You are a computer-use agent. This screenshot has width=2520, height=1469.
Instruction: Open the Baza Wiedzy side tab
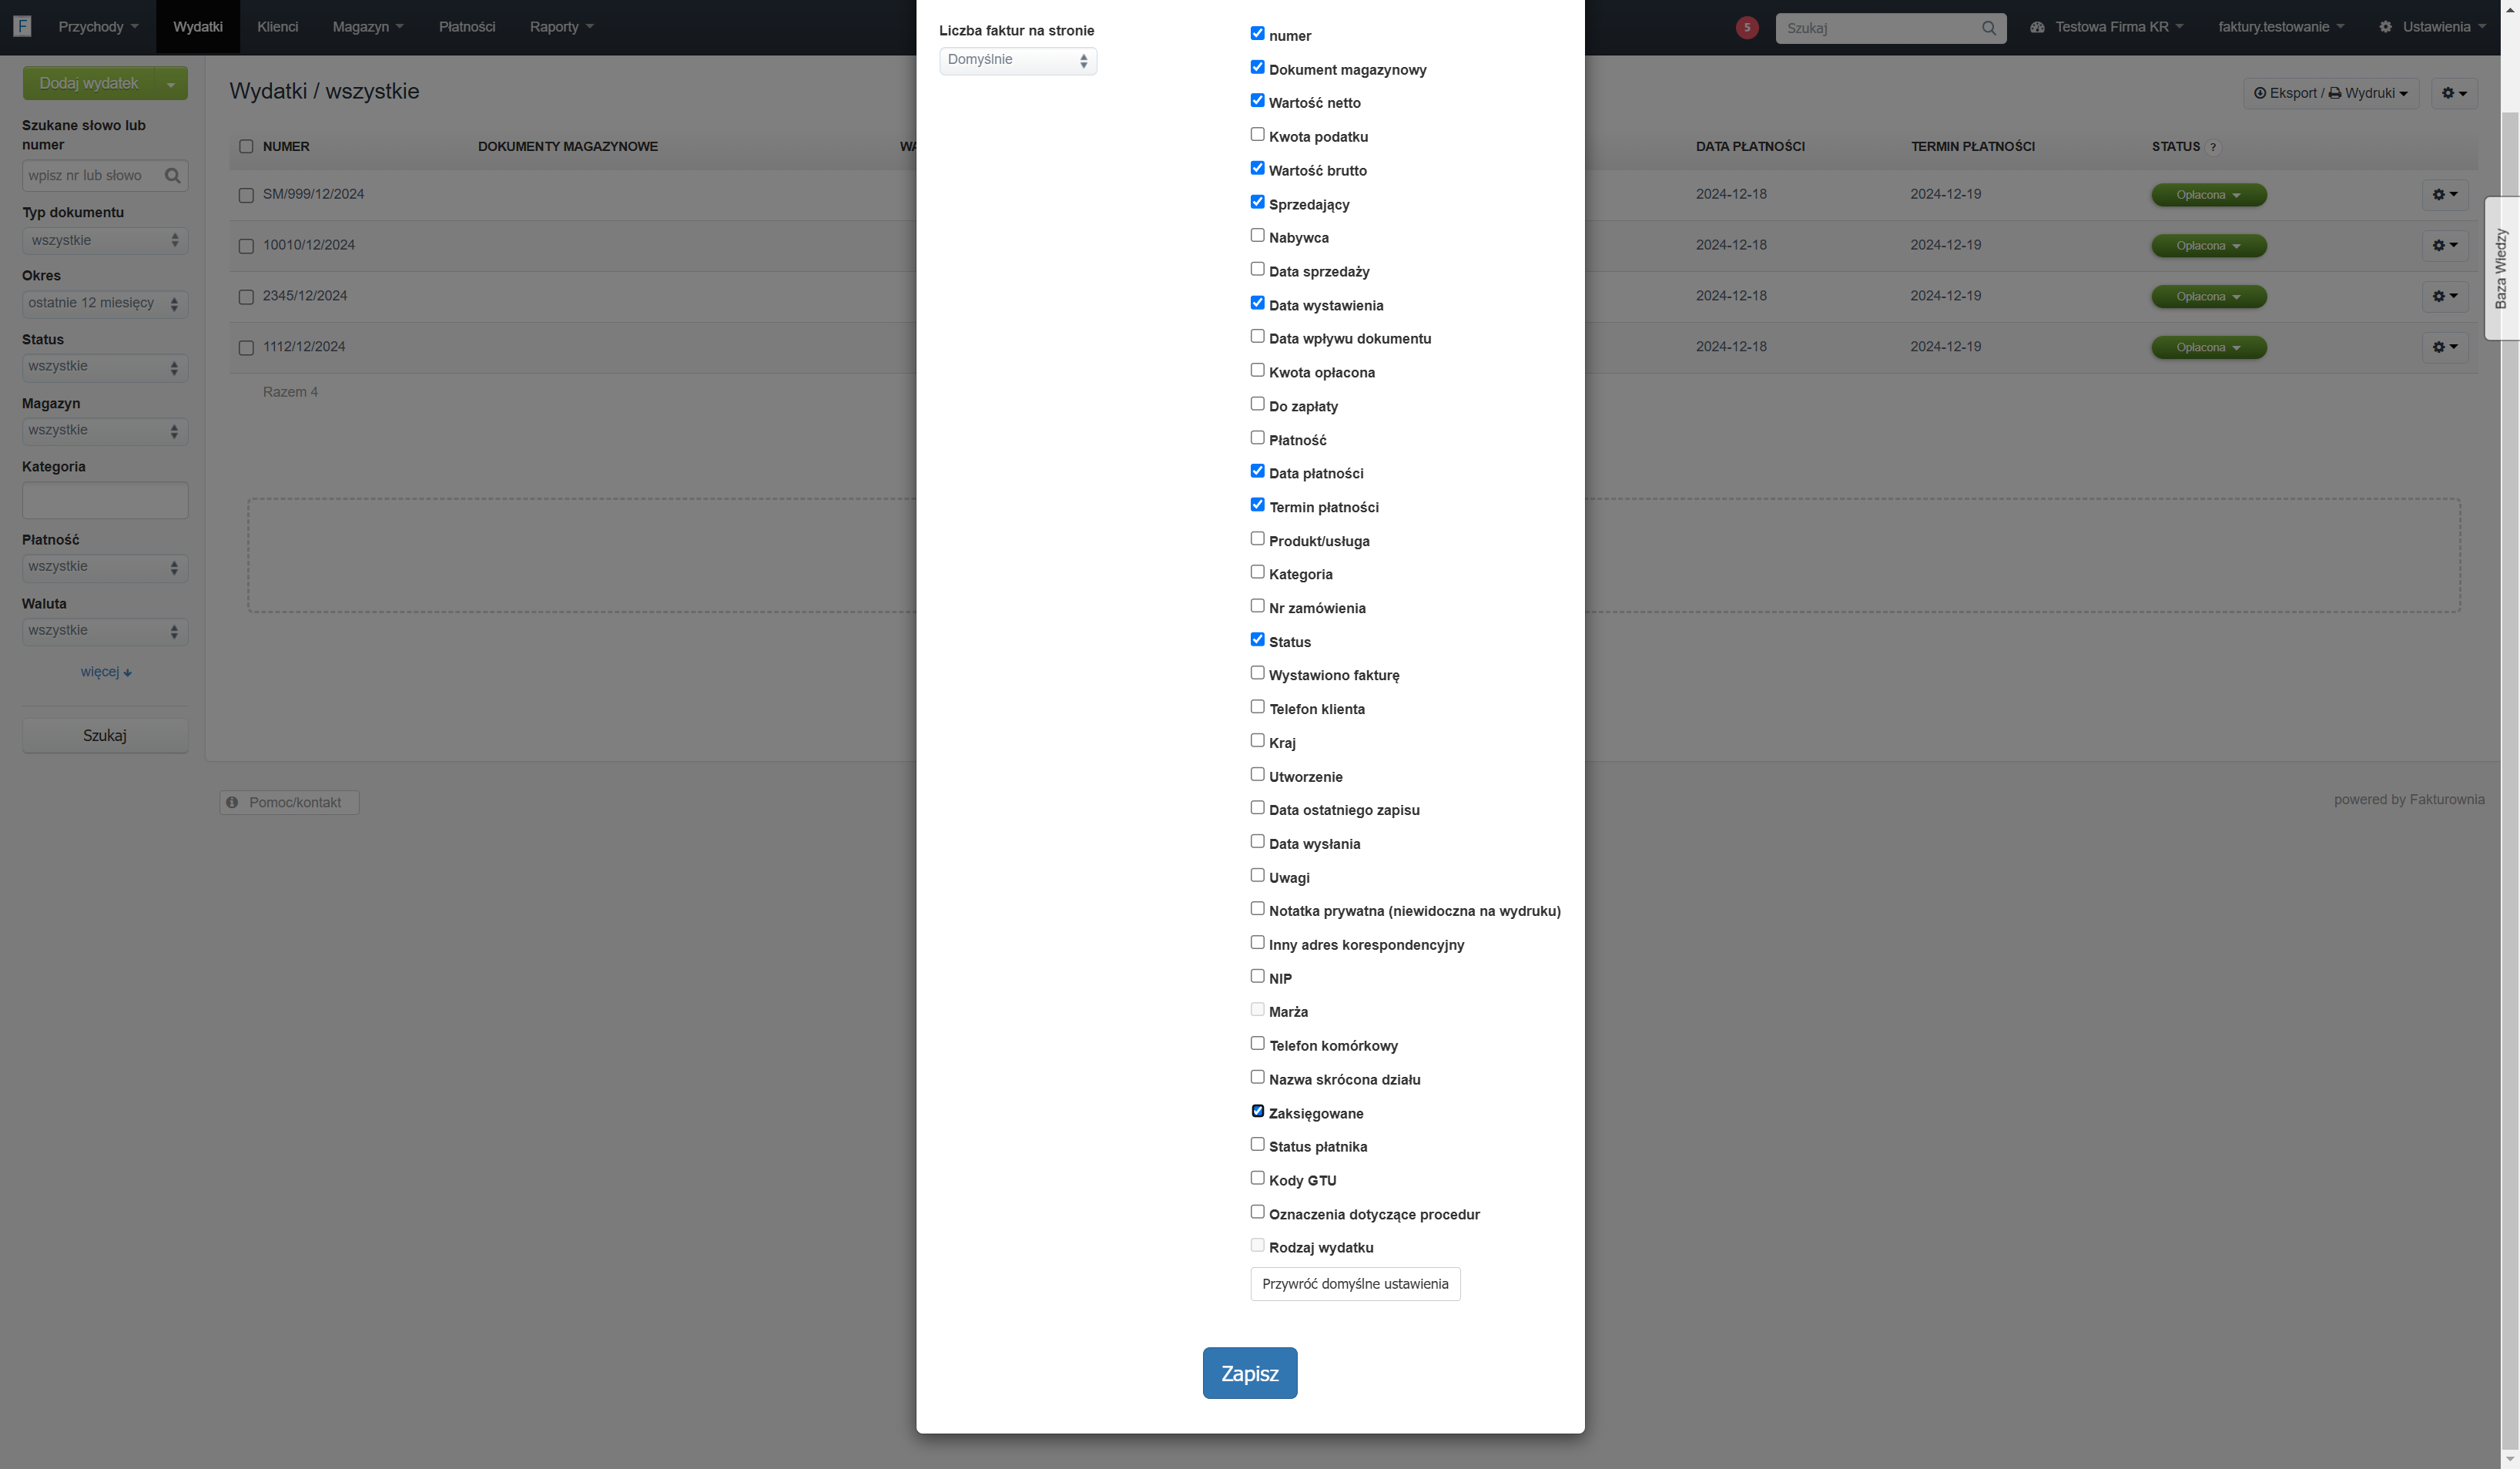click(2501, 268)
